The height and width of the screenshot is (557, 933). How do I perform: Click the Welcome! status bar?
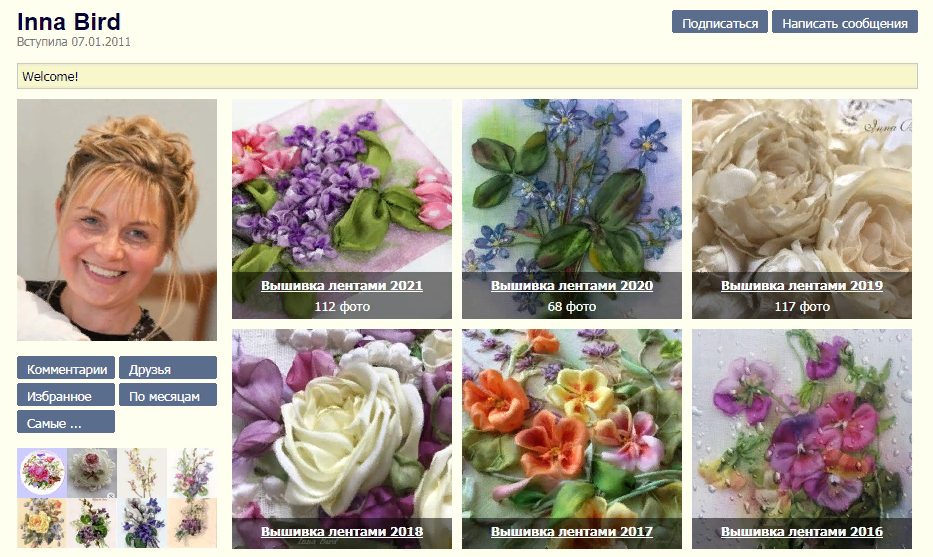pyautogui.click(x=467, y=76)
